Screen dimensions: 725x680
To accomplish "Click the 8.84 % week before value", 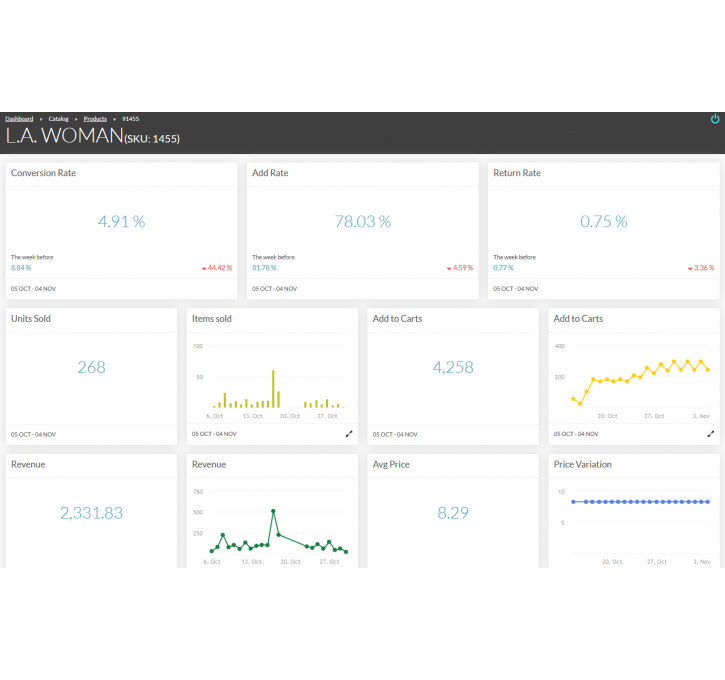I will [x=21, y=268].
